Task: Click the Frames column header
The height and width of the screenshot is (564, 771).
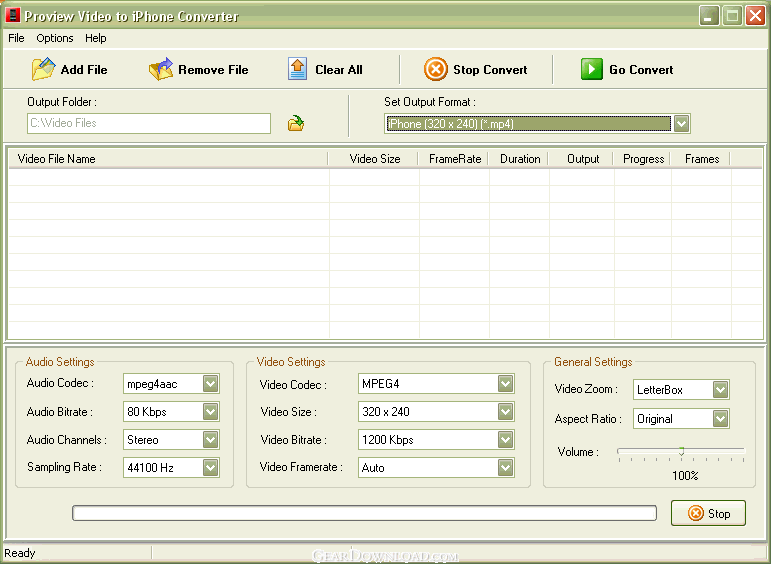Action: [x=701, y=159]
